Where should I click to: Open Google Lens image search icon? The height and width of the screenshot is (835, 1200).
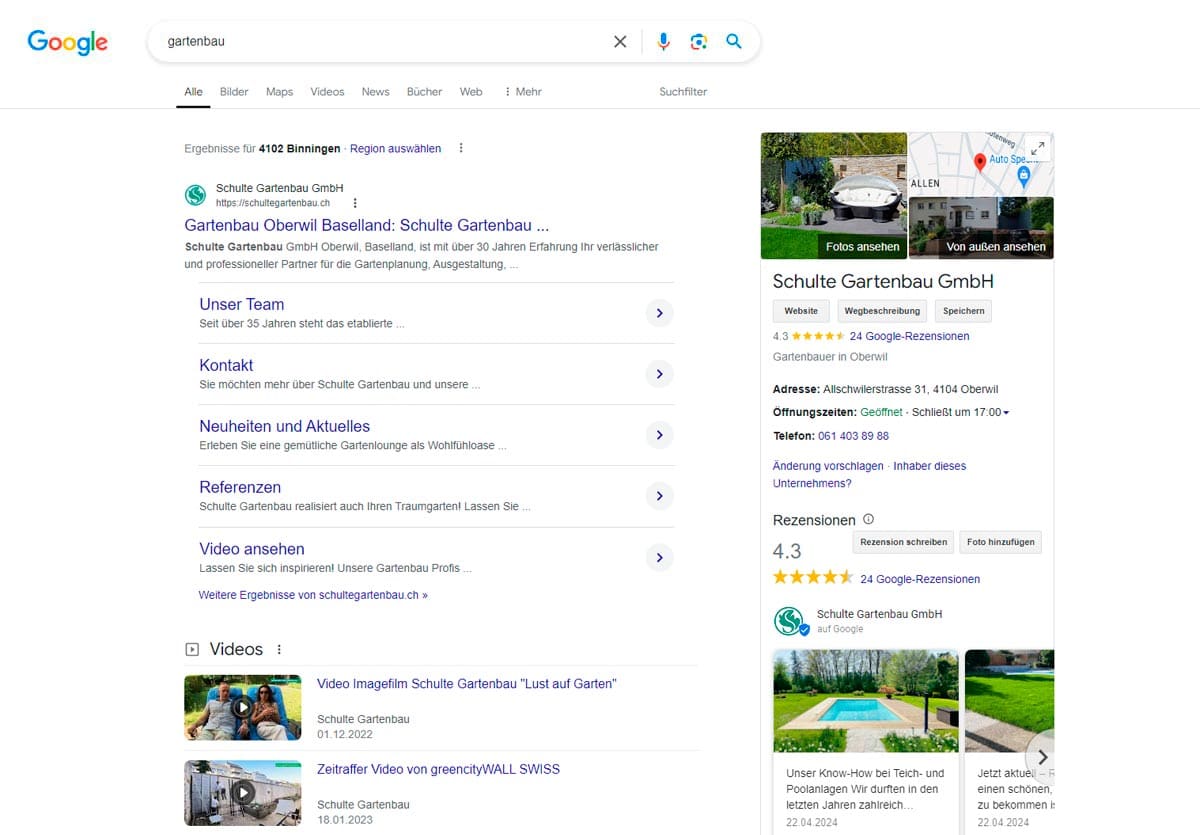point(698,42)
